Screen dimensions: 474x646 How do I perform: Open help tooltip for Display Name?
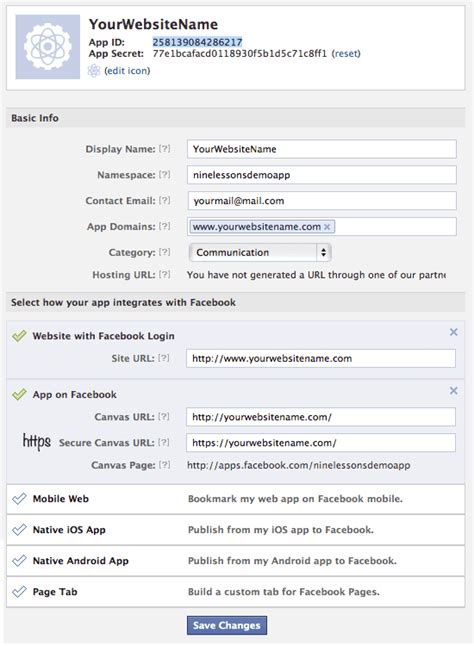[164, 149]
